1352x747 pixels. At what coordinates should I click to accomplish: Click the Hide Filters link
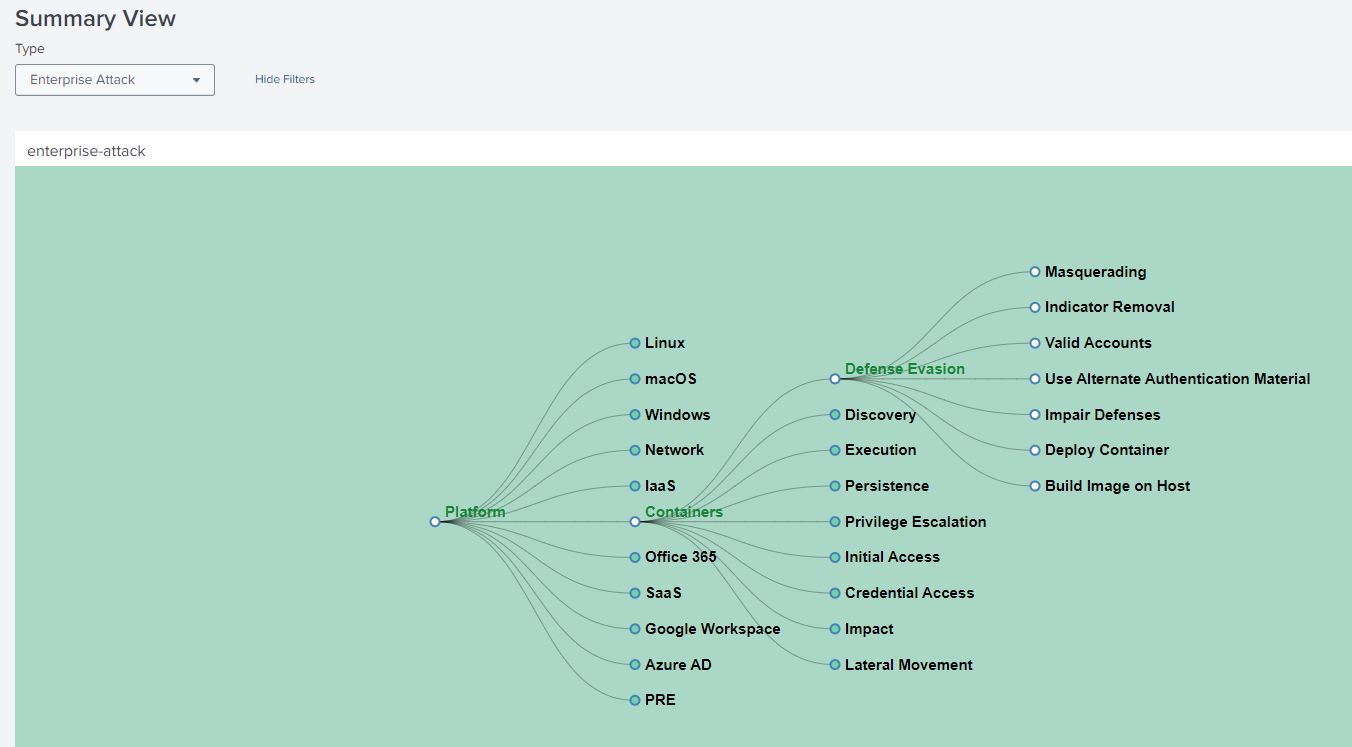(285, 79)
